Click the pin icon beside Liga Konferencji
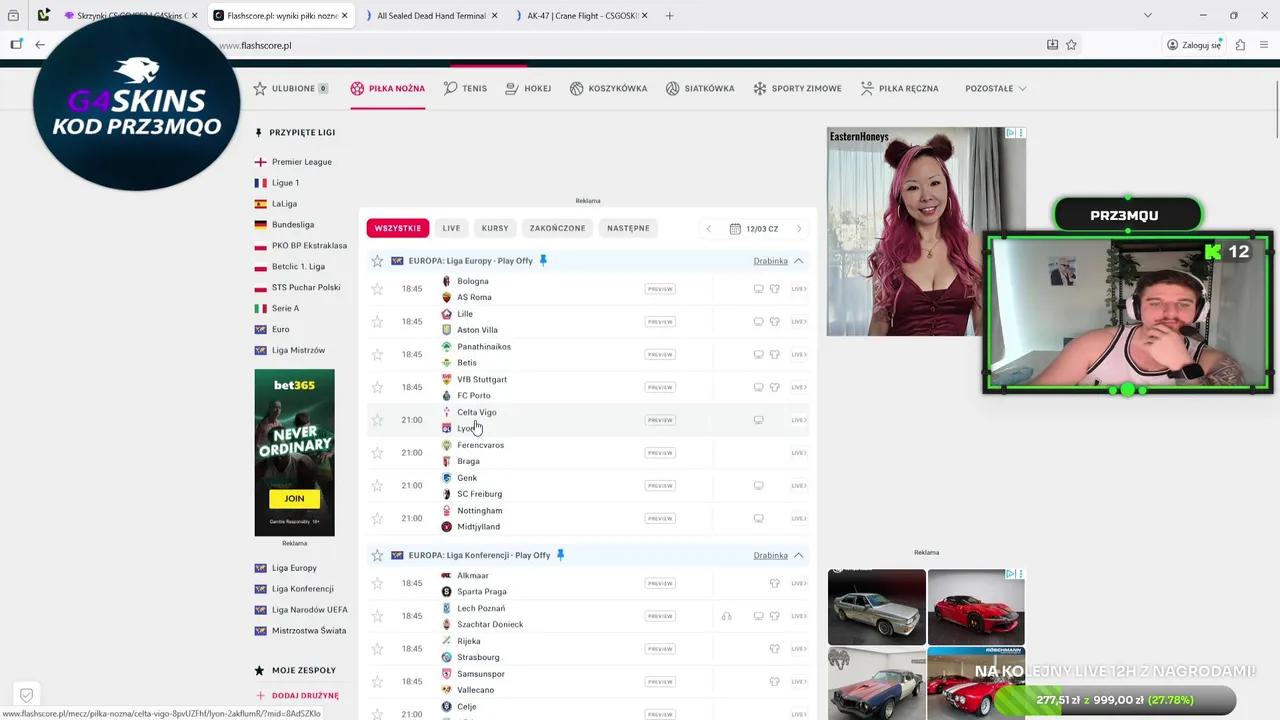This screenshot has width=1280, height=720. click(560, 555)
